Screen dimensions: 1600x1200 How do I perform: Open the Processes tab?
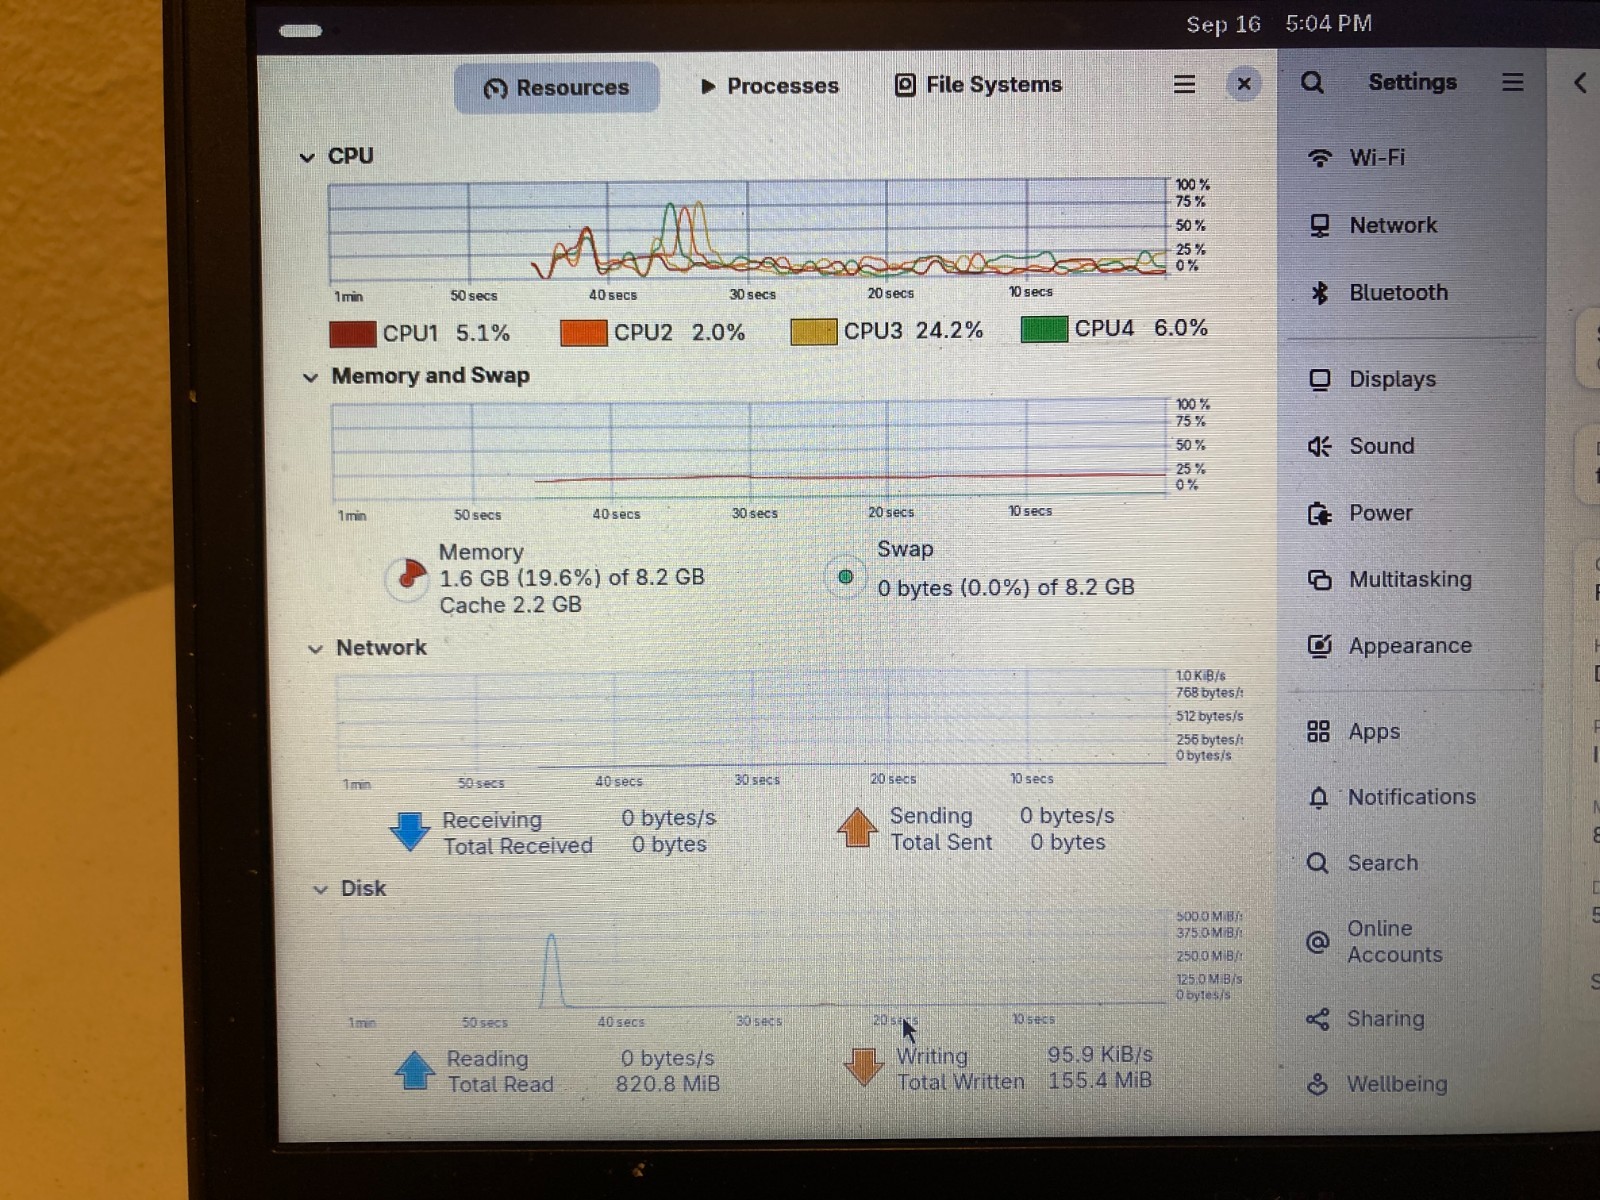[769, 86]
